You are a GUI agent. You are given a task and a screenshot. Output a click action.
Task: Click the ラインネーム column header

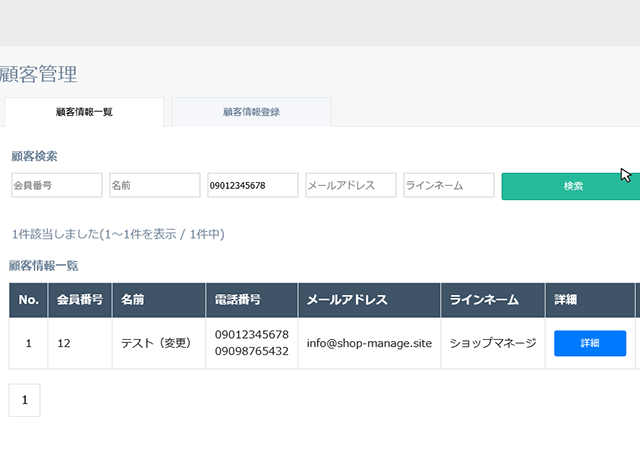493,300
